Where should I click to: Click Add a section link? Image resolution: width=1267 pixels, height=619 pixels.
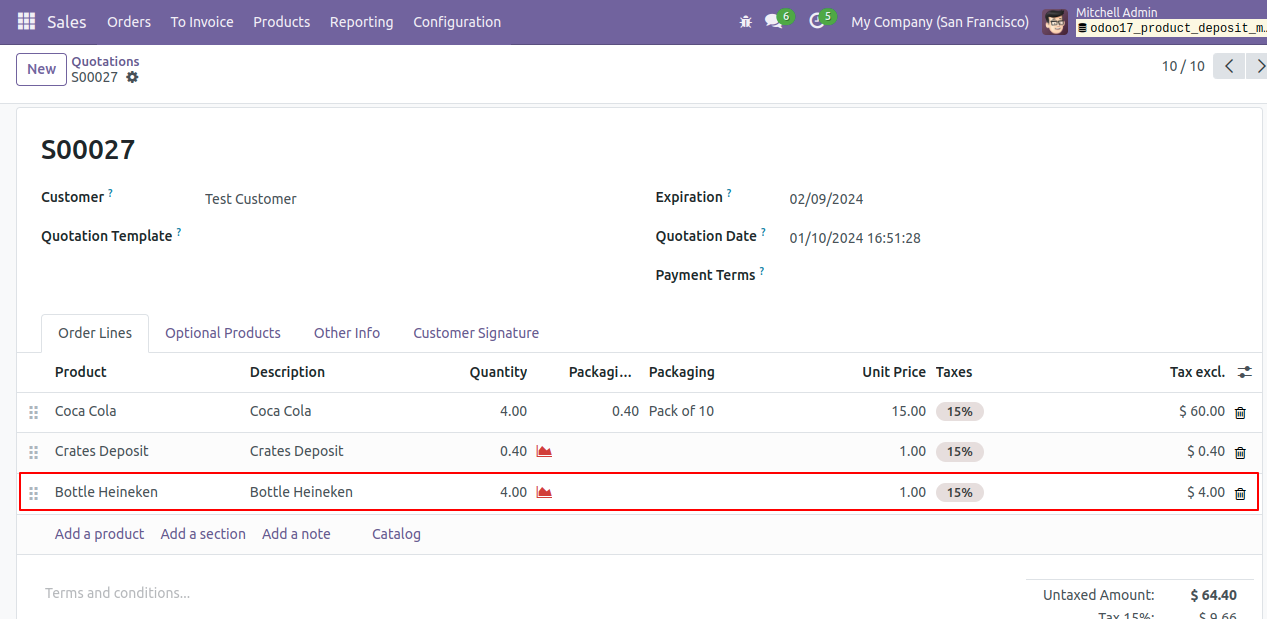[203, 534]
